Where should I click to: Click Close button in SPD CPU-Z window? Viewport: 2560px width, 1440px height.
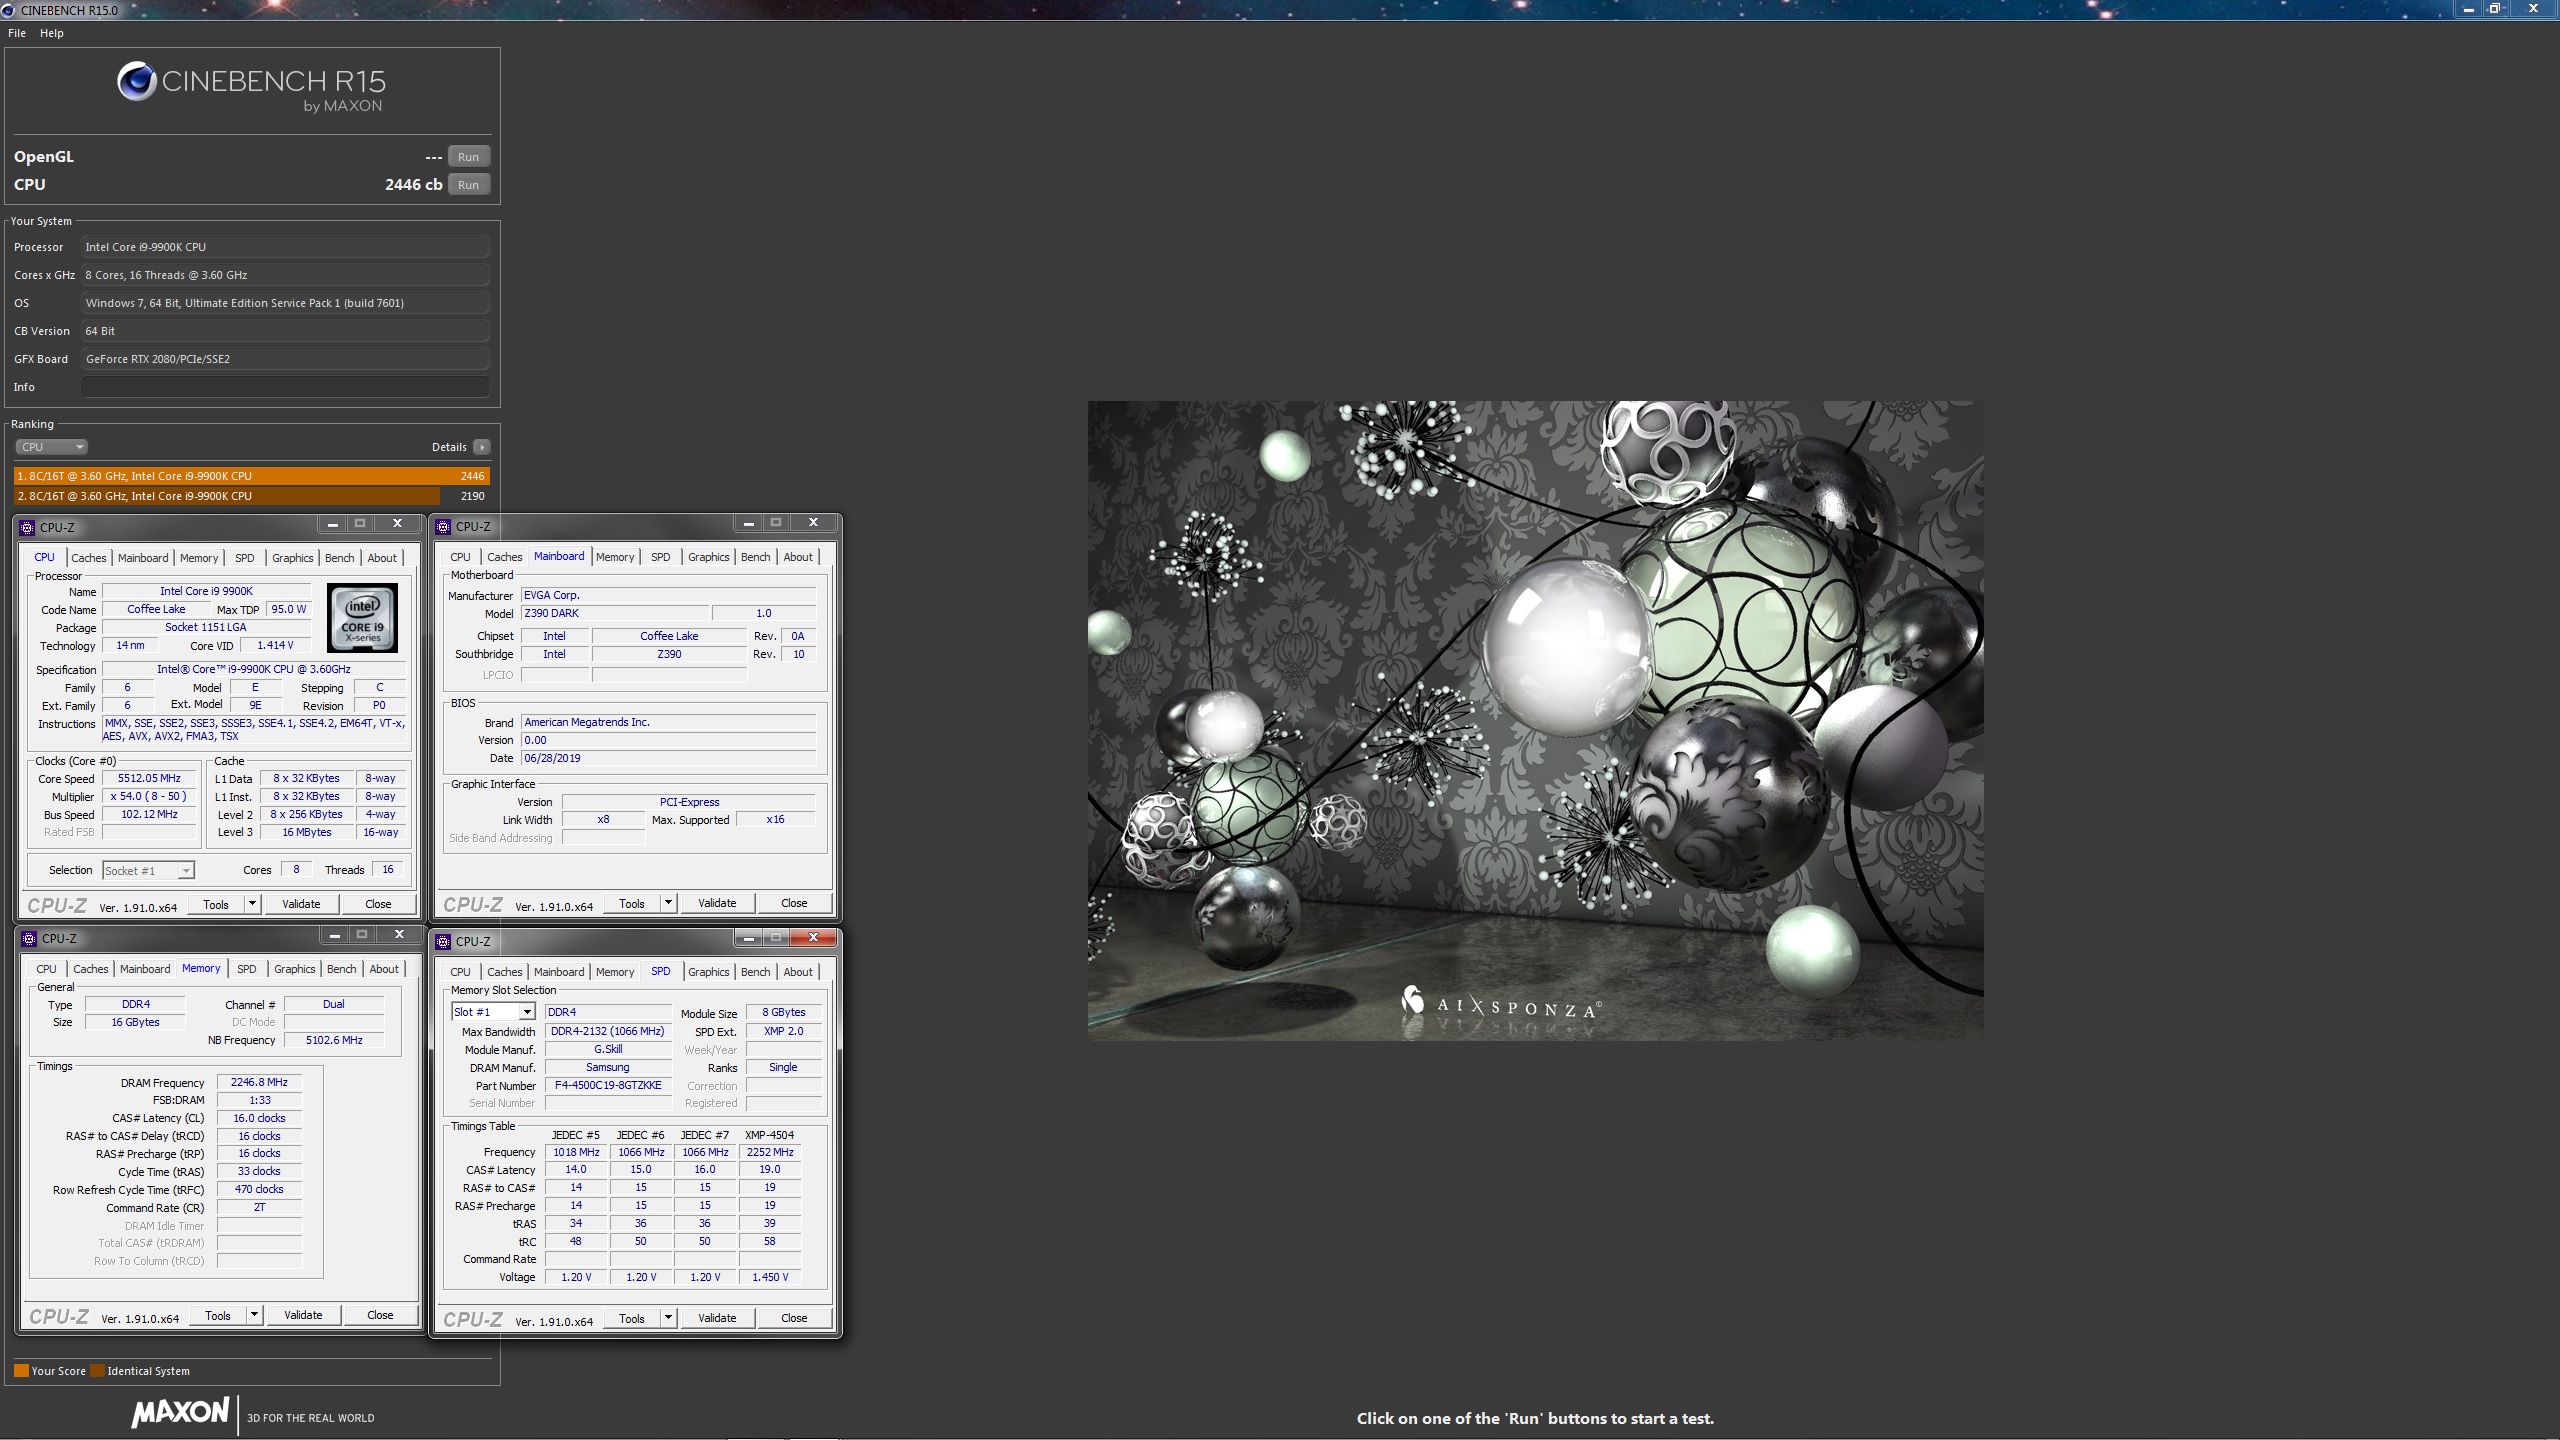pos(794,1319)
